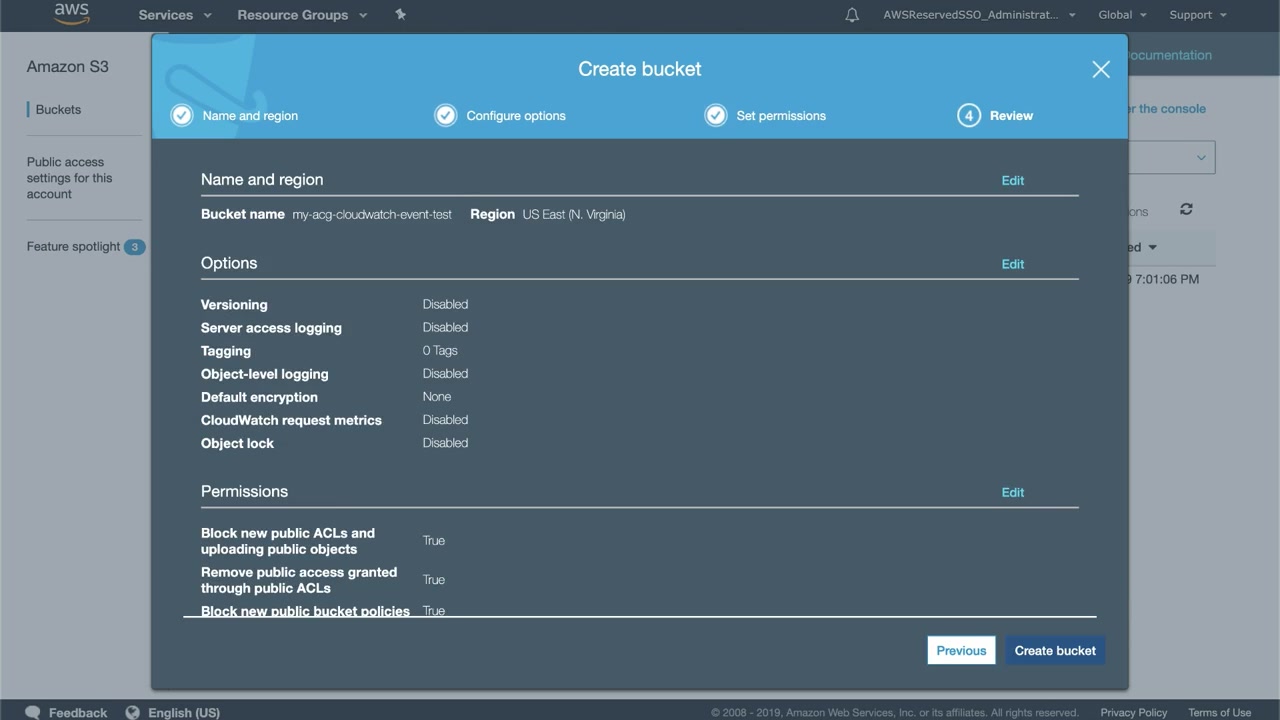Click the Object-level logging label
This screenshot has width=1280, height=720.
pyautogui.click(x=265, y=374)
